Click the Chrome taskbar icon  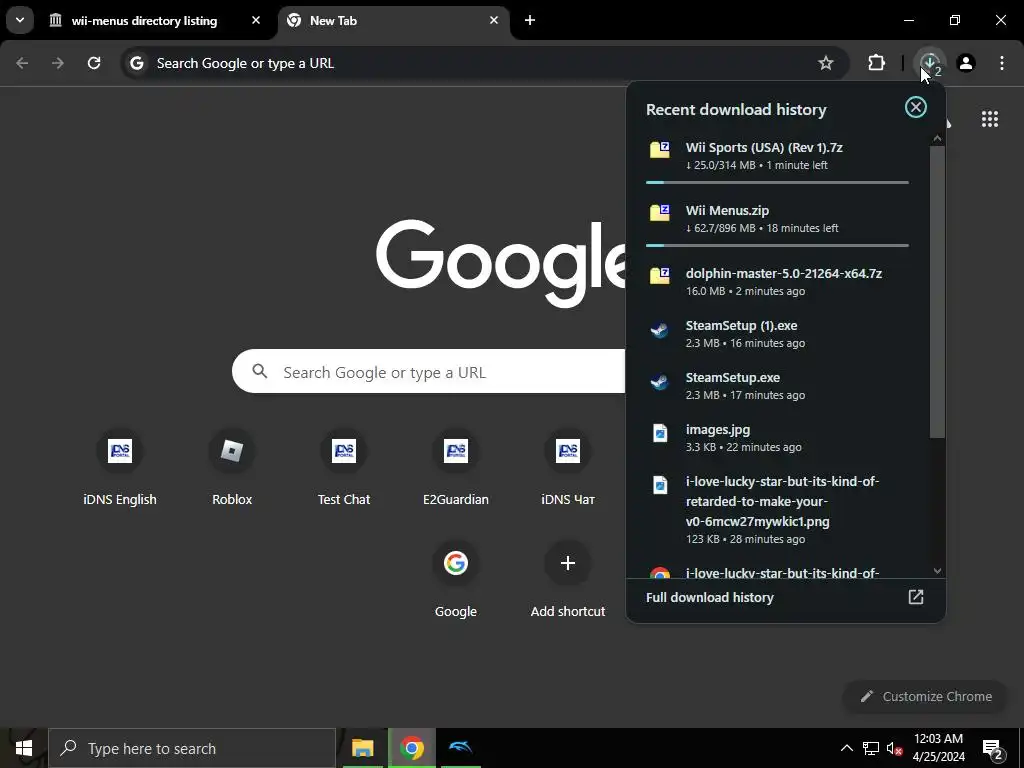pos(411,748)
